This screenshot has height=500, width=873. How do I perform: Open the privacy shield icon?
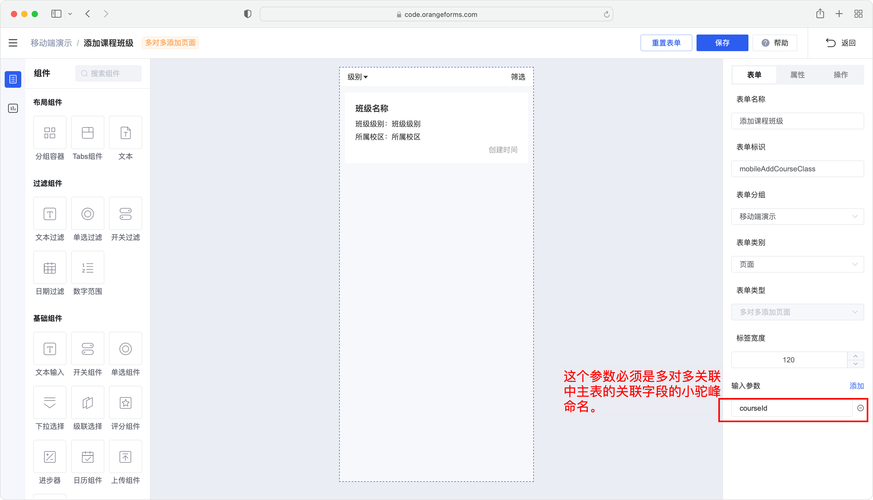tap(248, 14)
